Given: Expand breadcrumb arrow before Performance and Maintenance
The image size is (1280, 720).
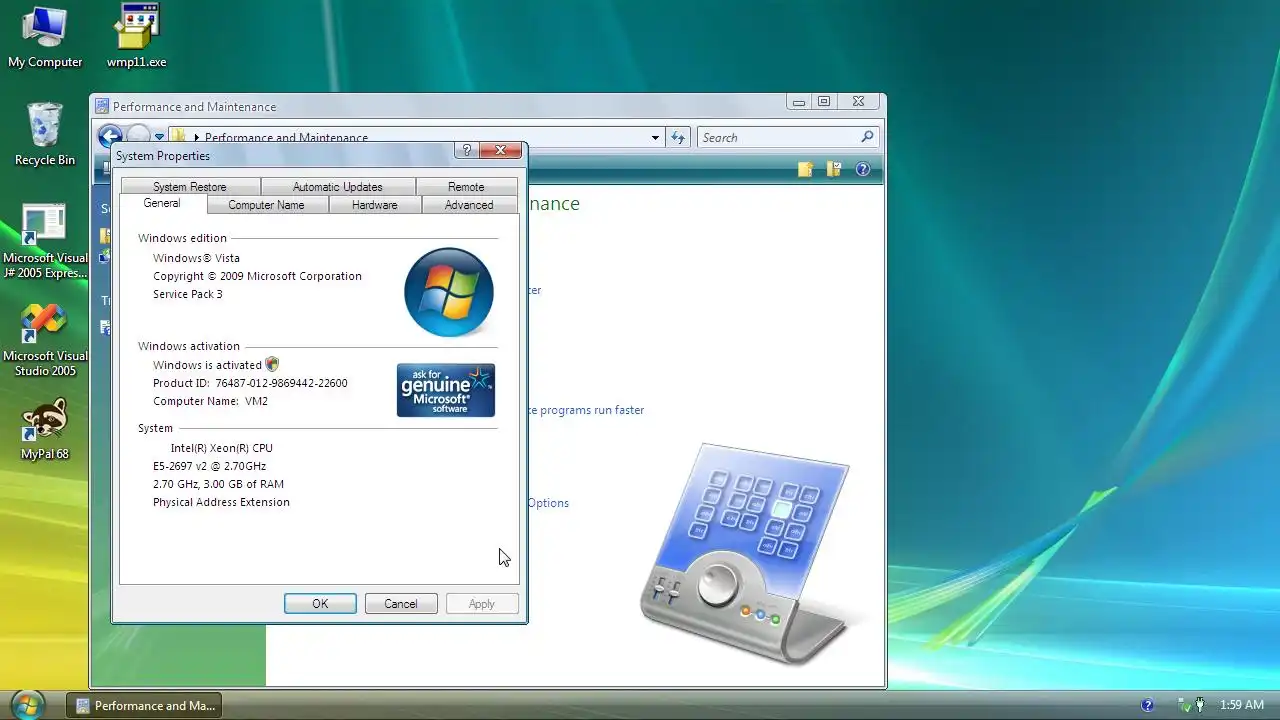Looking at the screenshot, I should 196,138.
